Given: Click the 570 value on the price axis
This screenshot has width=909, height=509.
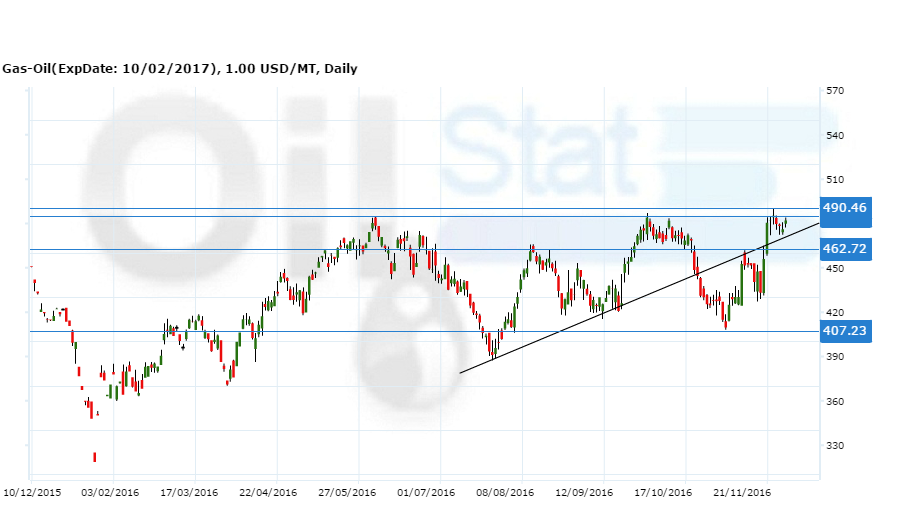Looking at the screenshot, I should tap(836, 91).
